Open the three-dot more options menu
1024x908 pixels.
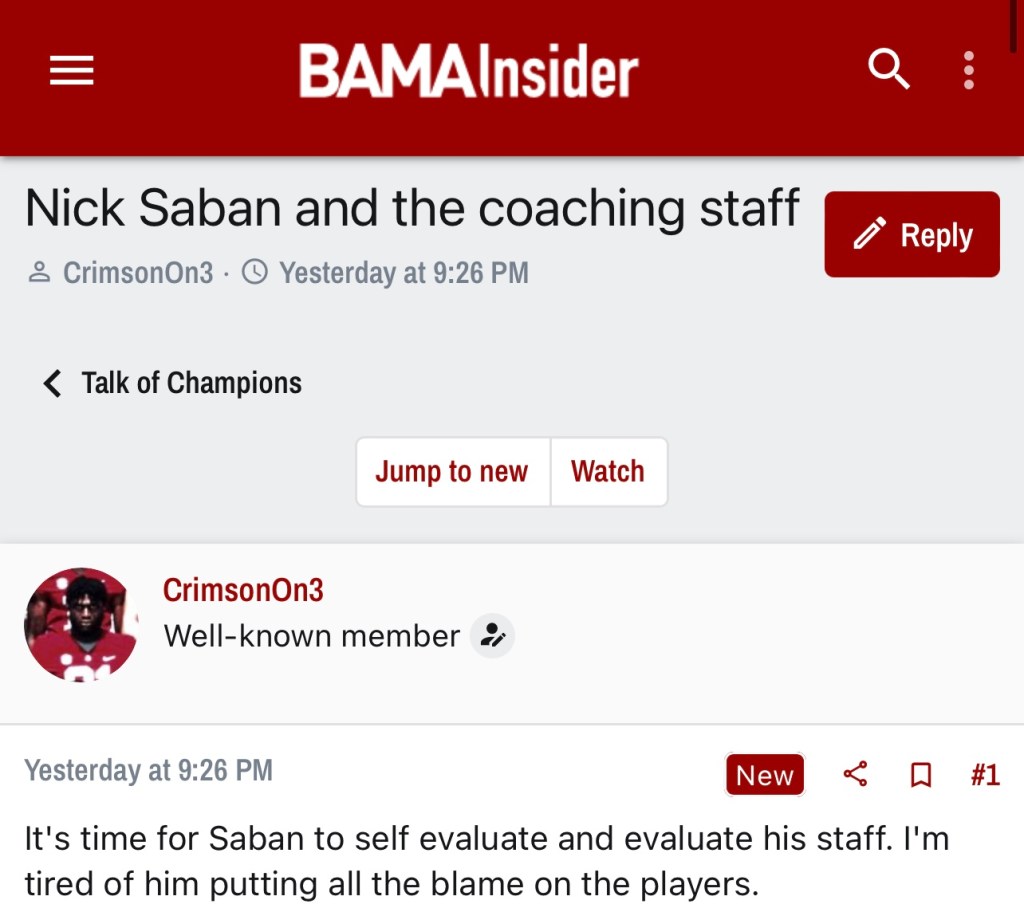coord(968,70)
